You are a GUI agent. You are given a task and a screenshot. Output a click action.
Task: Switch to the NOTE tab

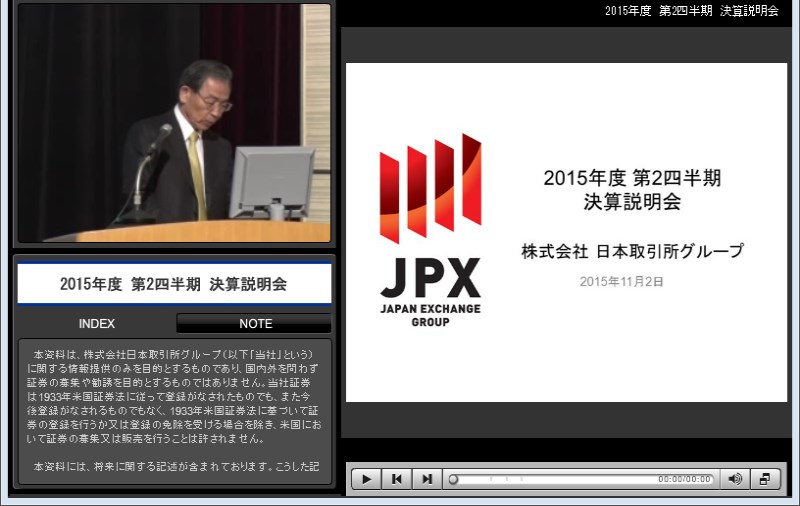255,323
